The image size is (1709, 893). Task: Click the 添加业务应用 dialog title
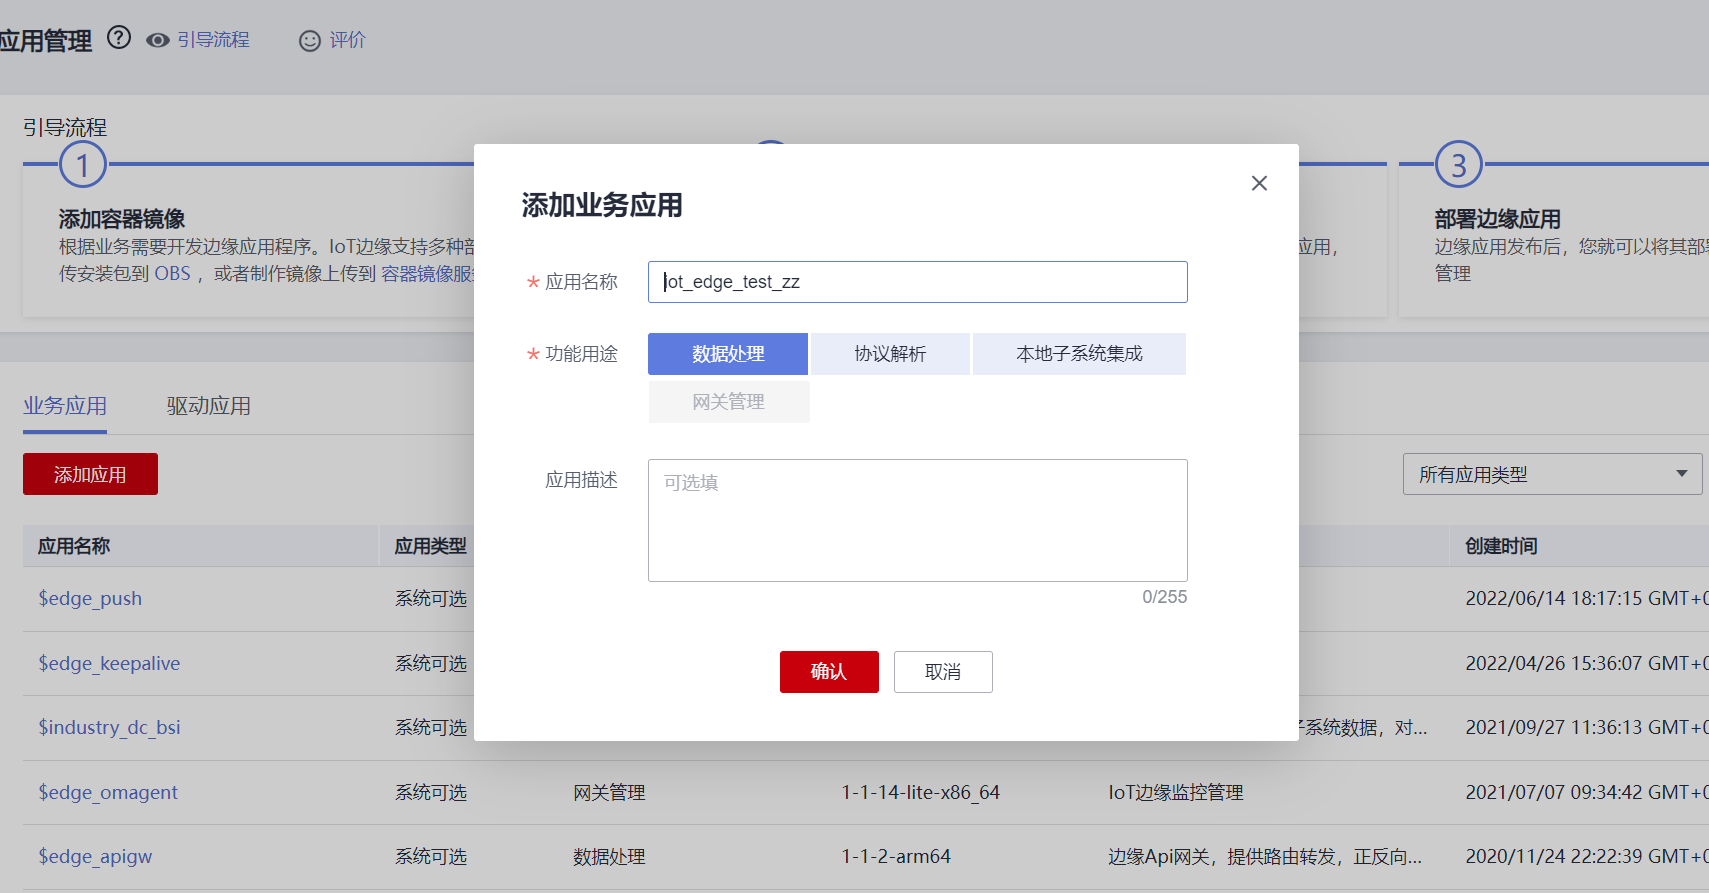point(602,205)
